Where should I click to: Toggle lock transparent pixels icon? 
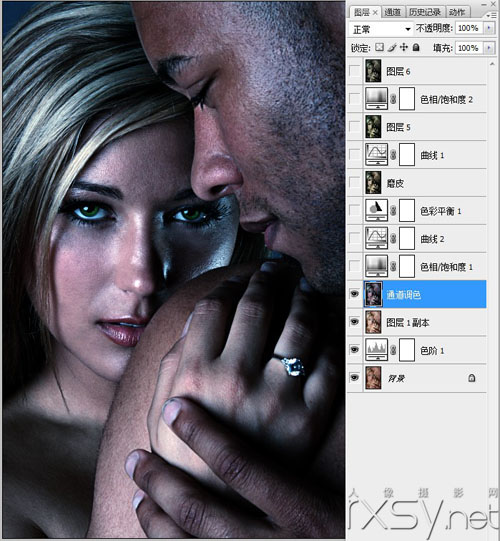pos(380,47)
